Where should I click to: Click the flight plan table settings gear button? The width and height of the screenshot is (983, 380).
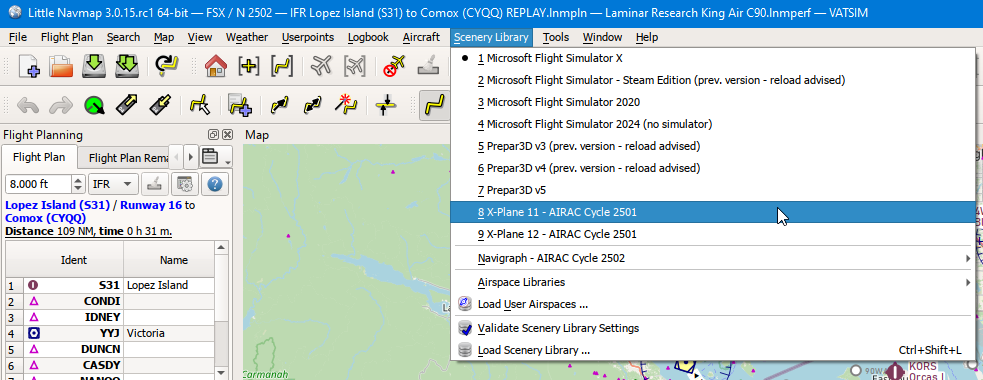click(184, 184)
